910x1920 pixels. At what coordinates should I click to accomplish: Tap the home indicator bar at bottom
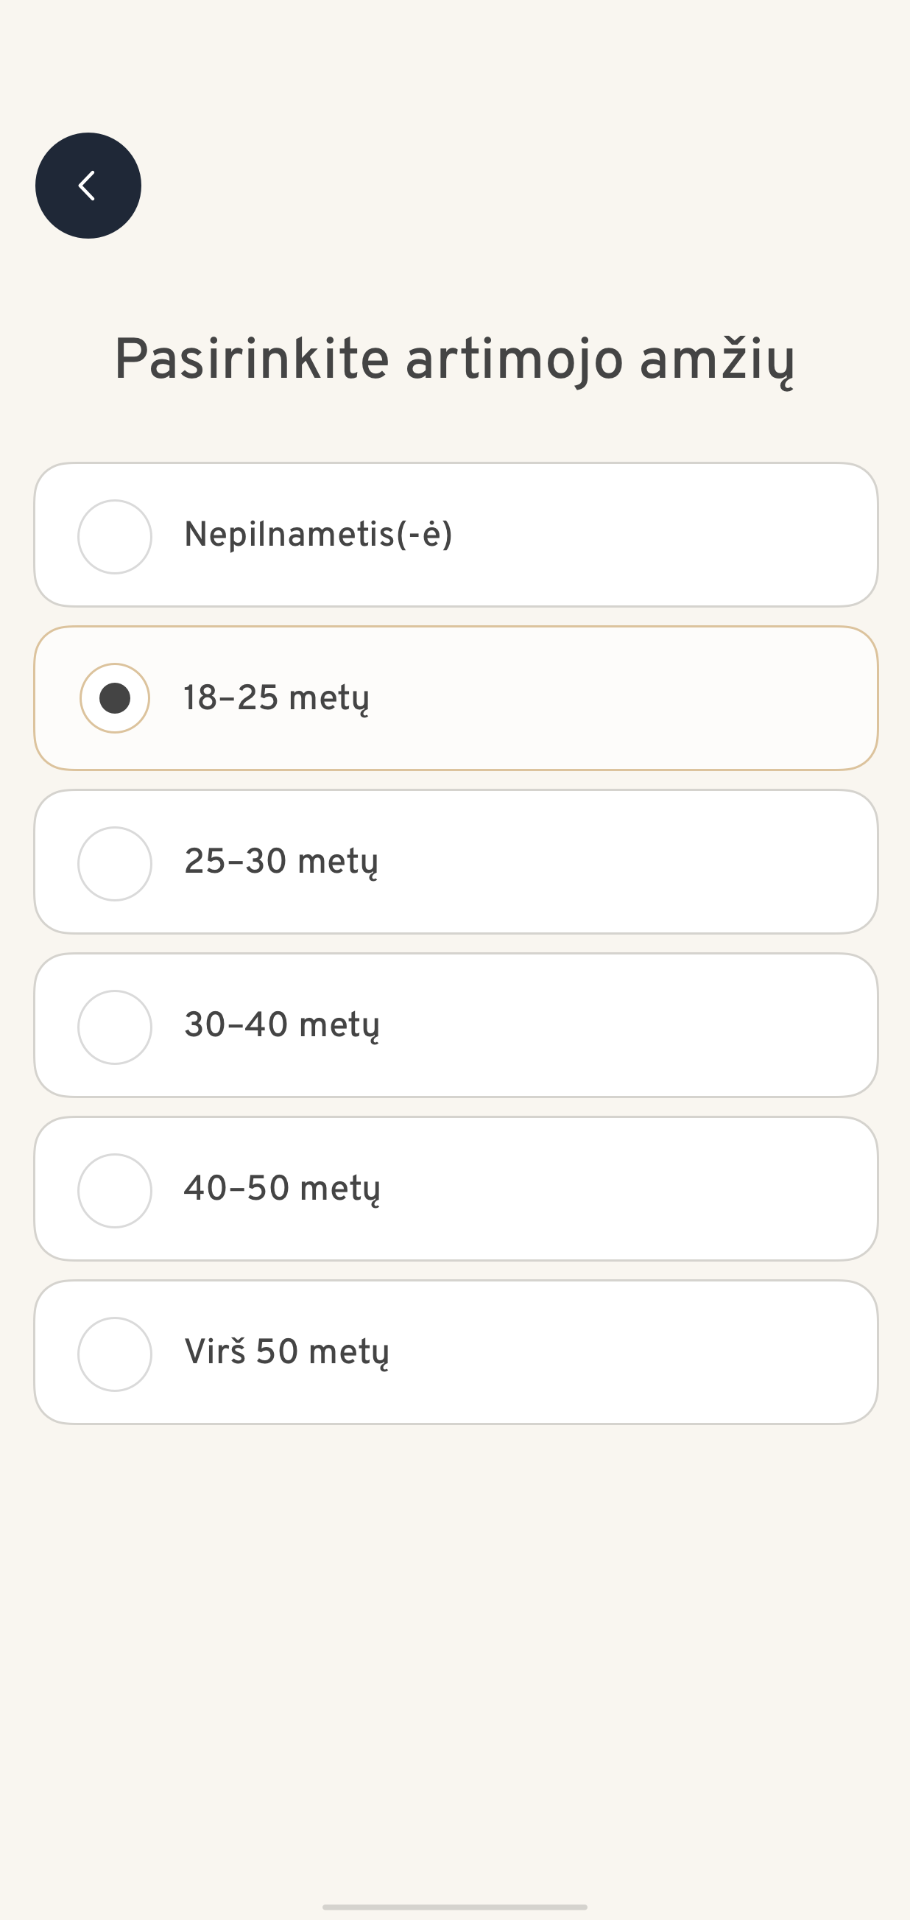455,1904
